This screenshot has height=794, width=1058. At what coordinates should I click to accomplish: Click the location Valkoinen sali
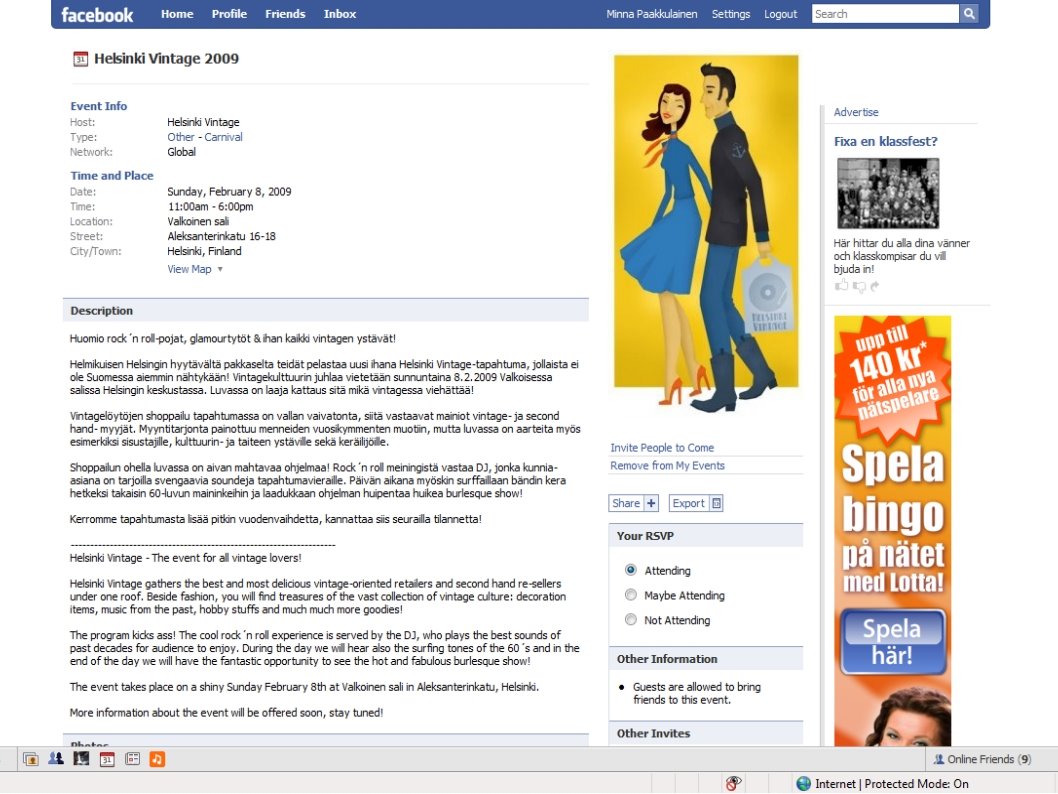[198, 221]
